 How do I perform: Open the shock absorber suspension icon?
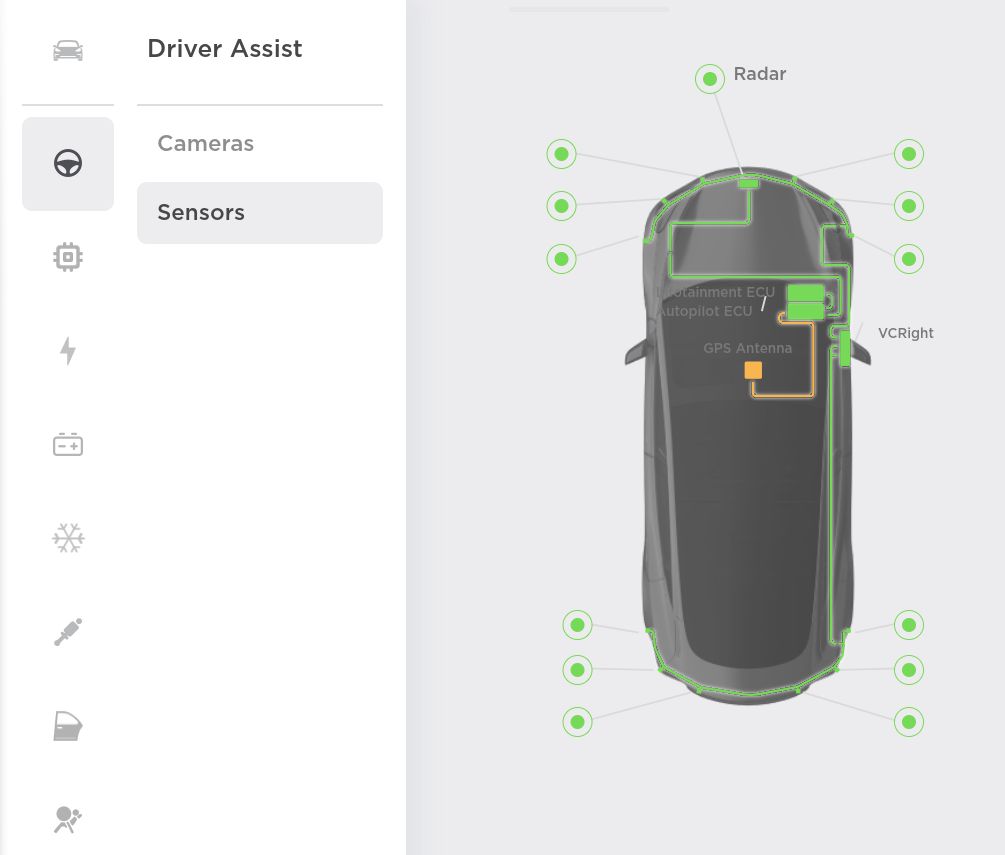coord(68,632)
